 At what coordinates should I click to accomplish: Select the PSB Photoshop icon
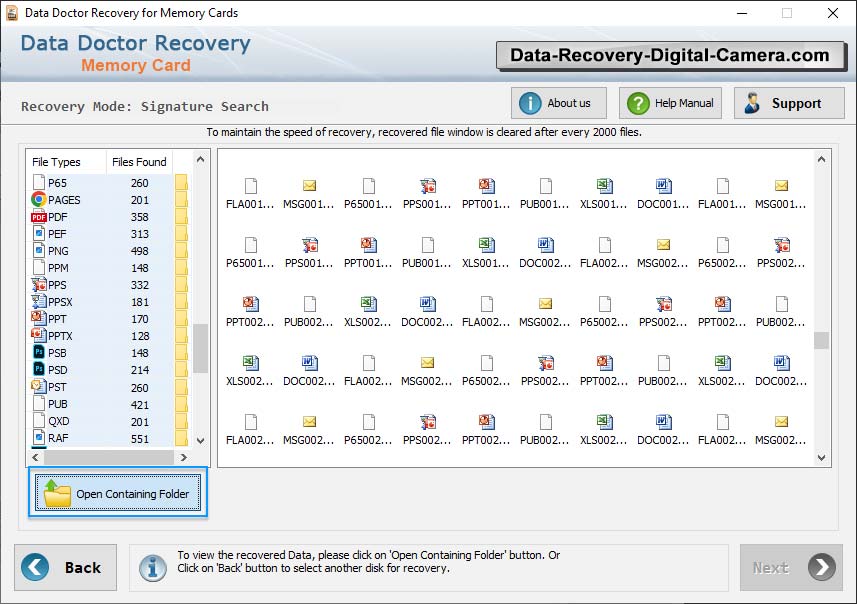pyautogui.click(x=39, y=353)
